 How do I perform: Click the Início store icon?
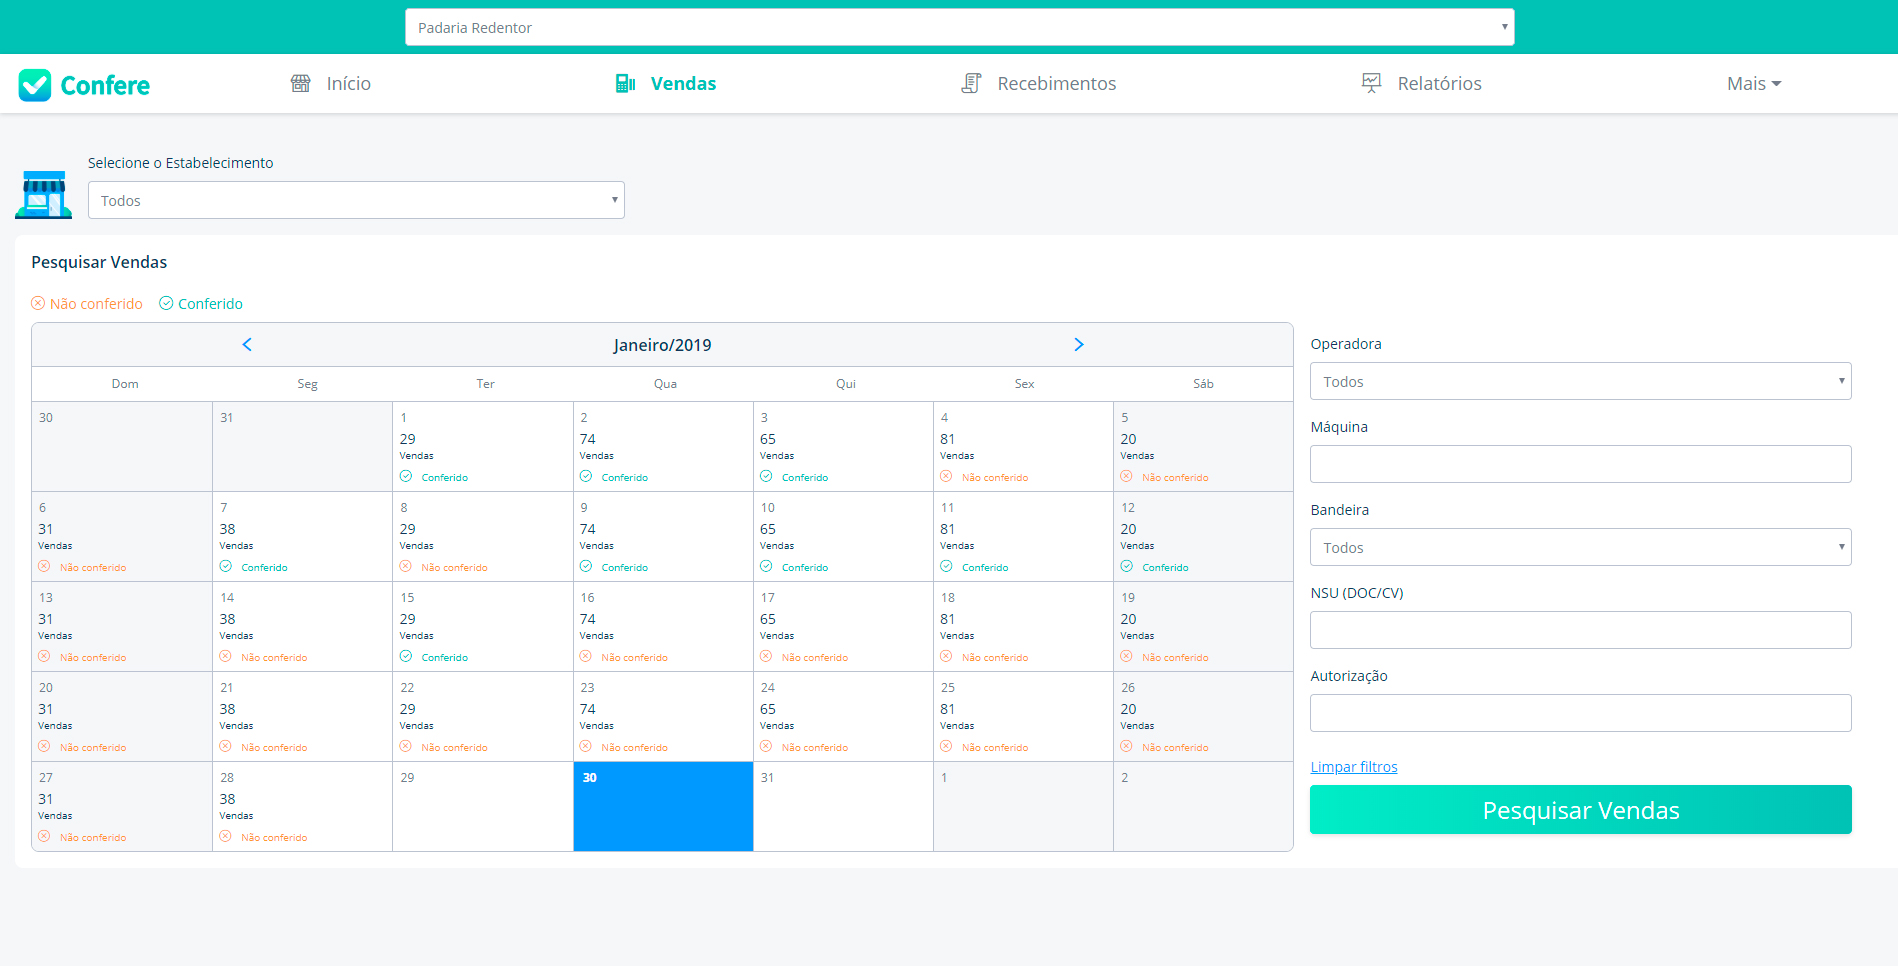300,84
